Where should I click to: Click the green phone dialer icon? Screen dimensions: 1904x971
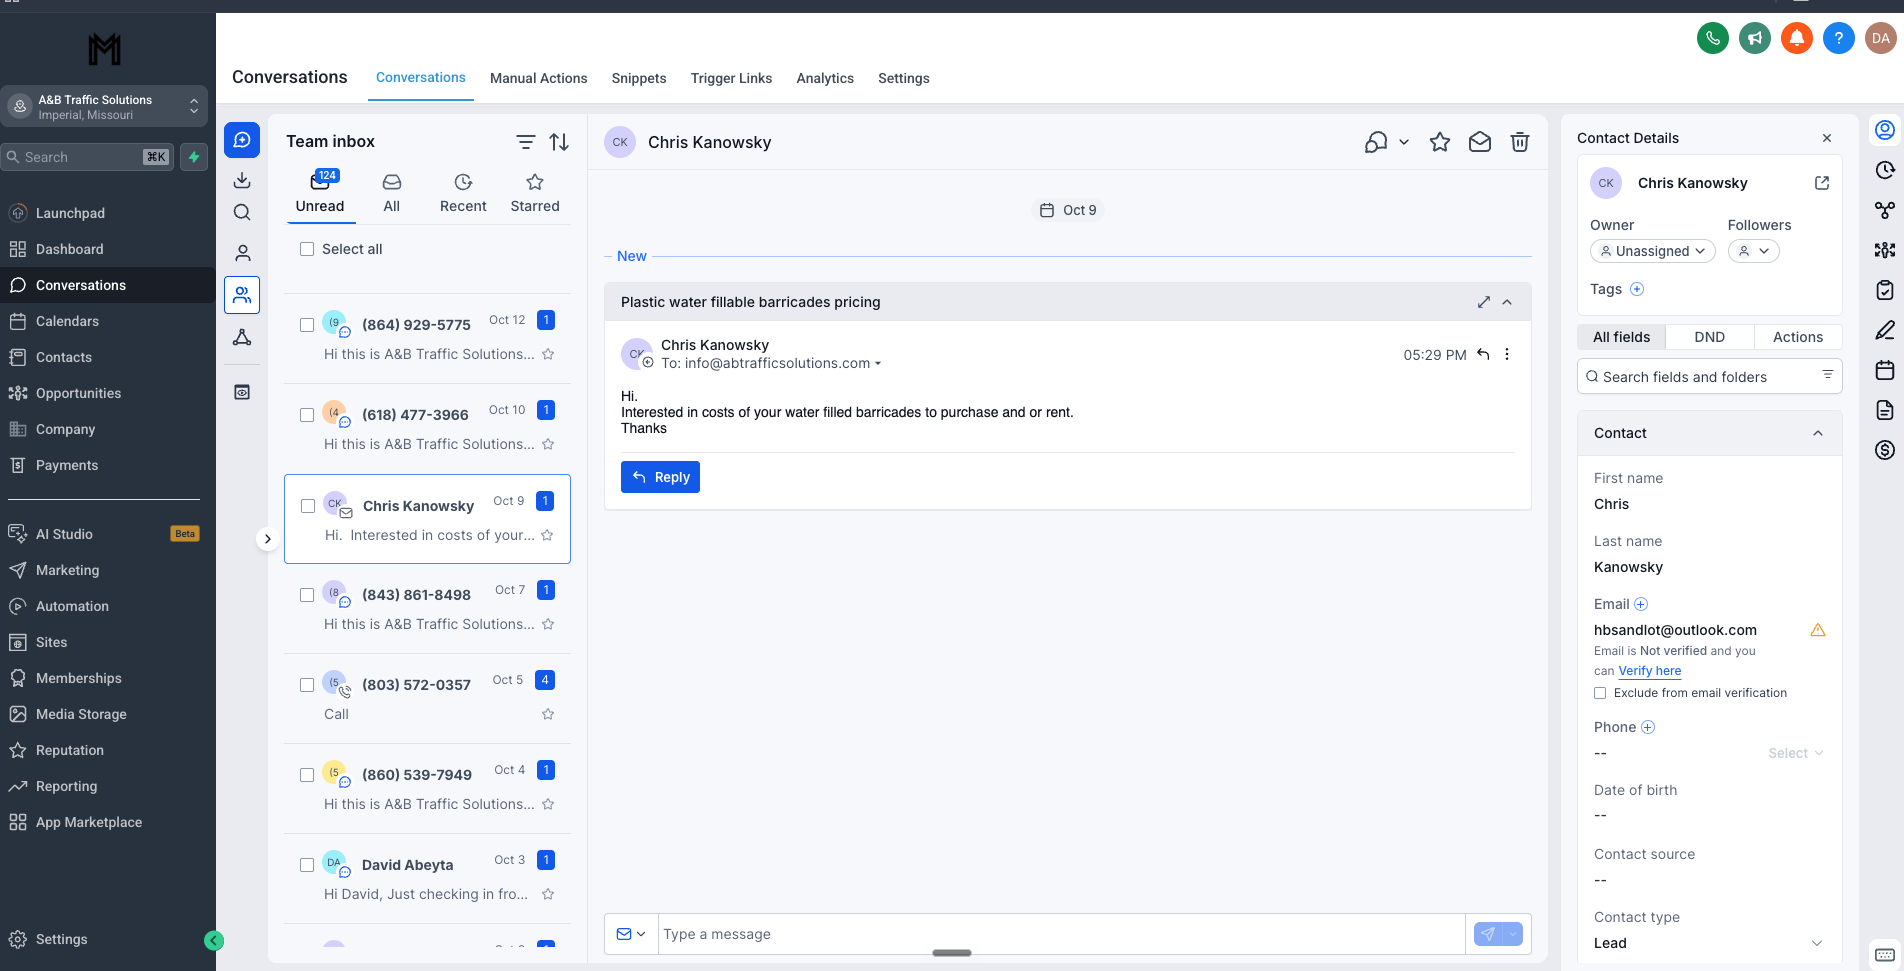coord(1713,39)
